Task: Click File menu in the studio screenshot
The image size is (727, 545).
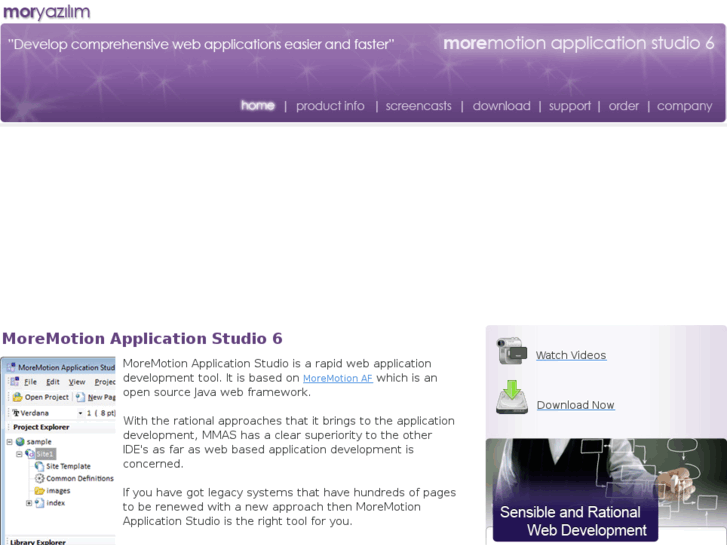Action: coord(30,382)
